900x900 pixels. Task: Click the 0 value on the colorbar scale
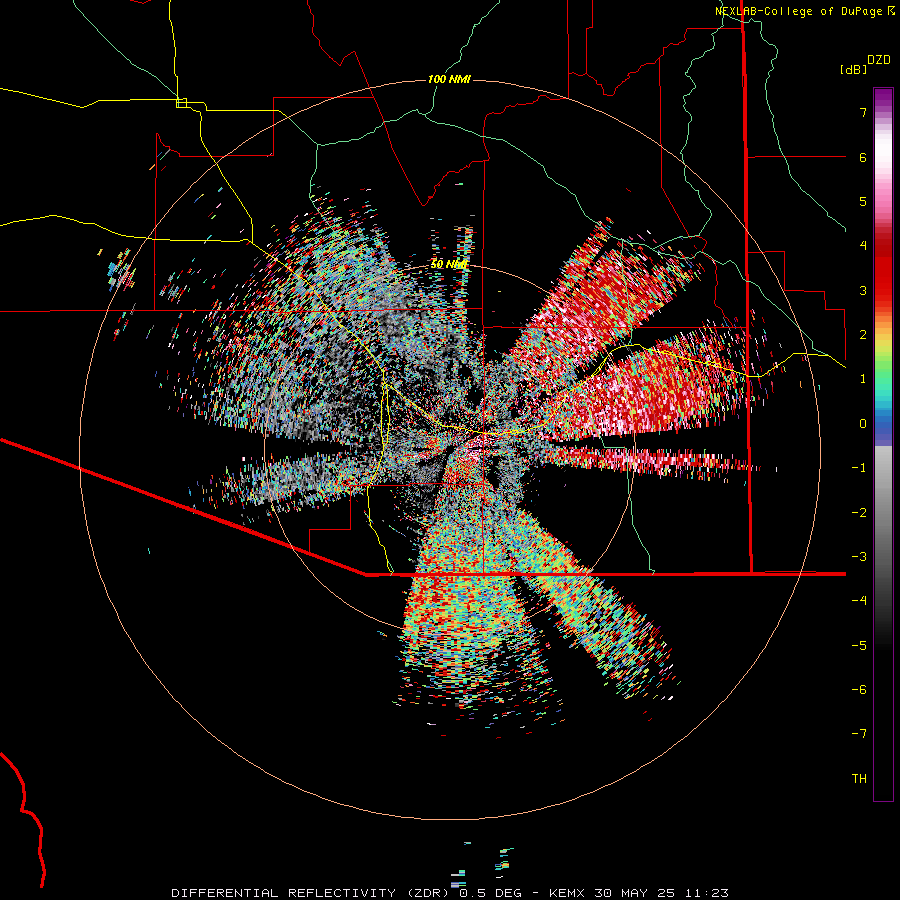point(863,424)
